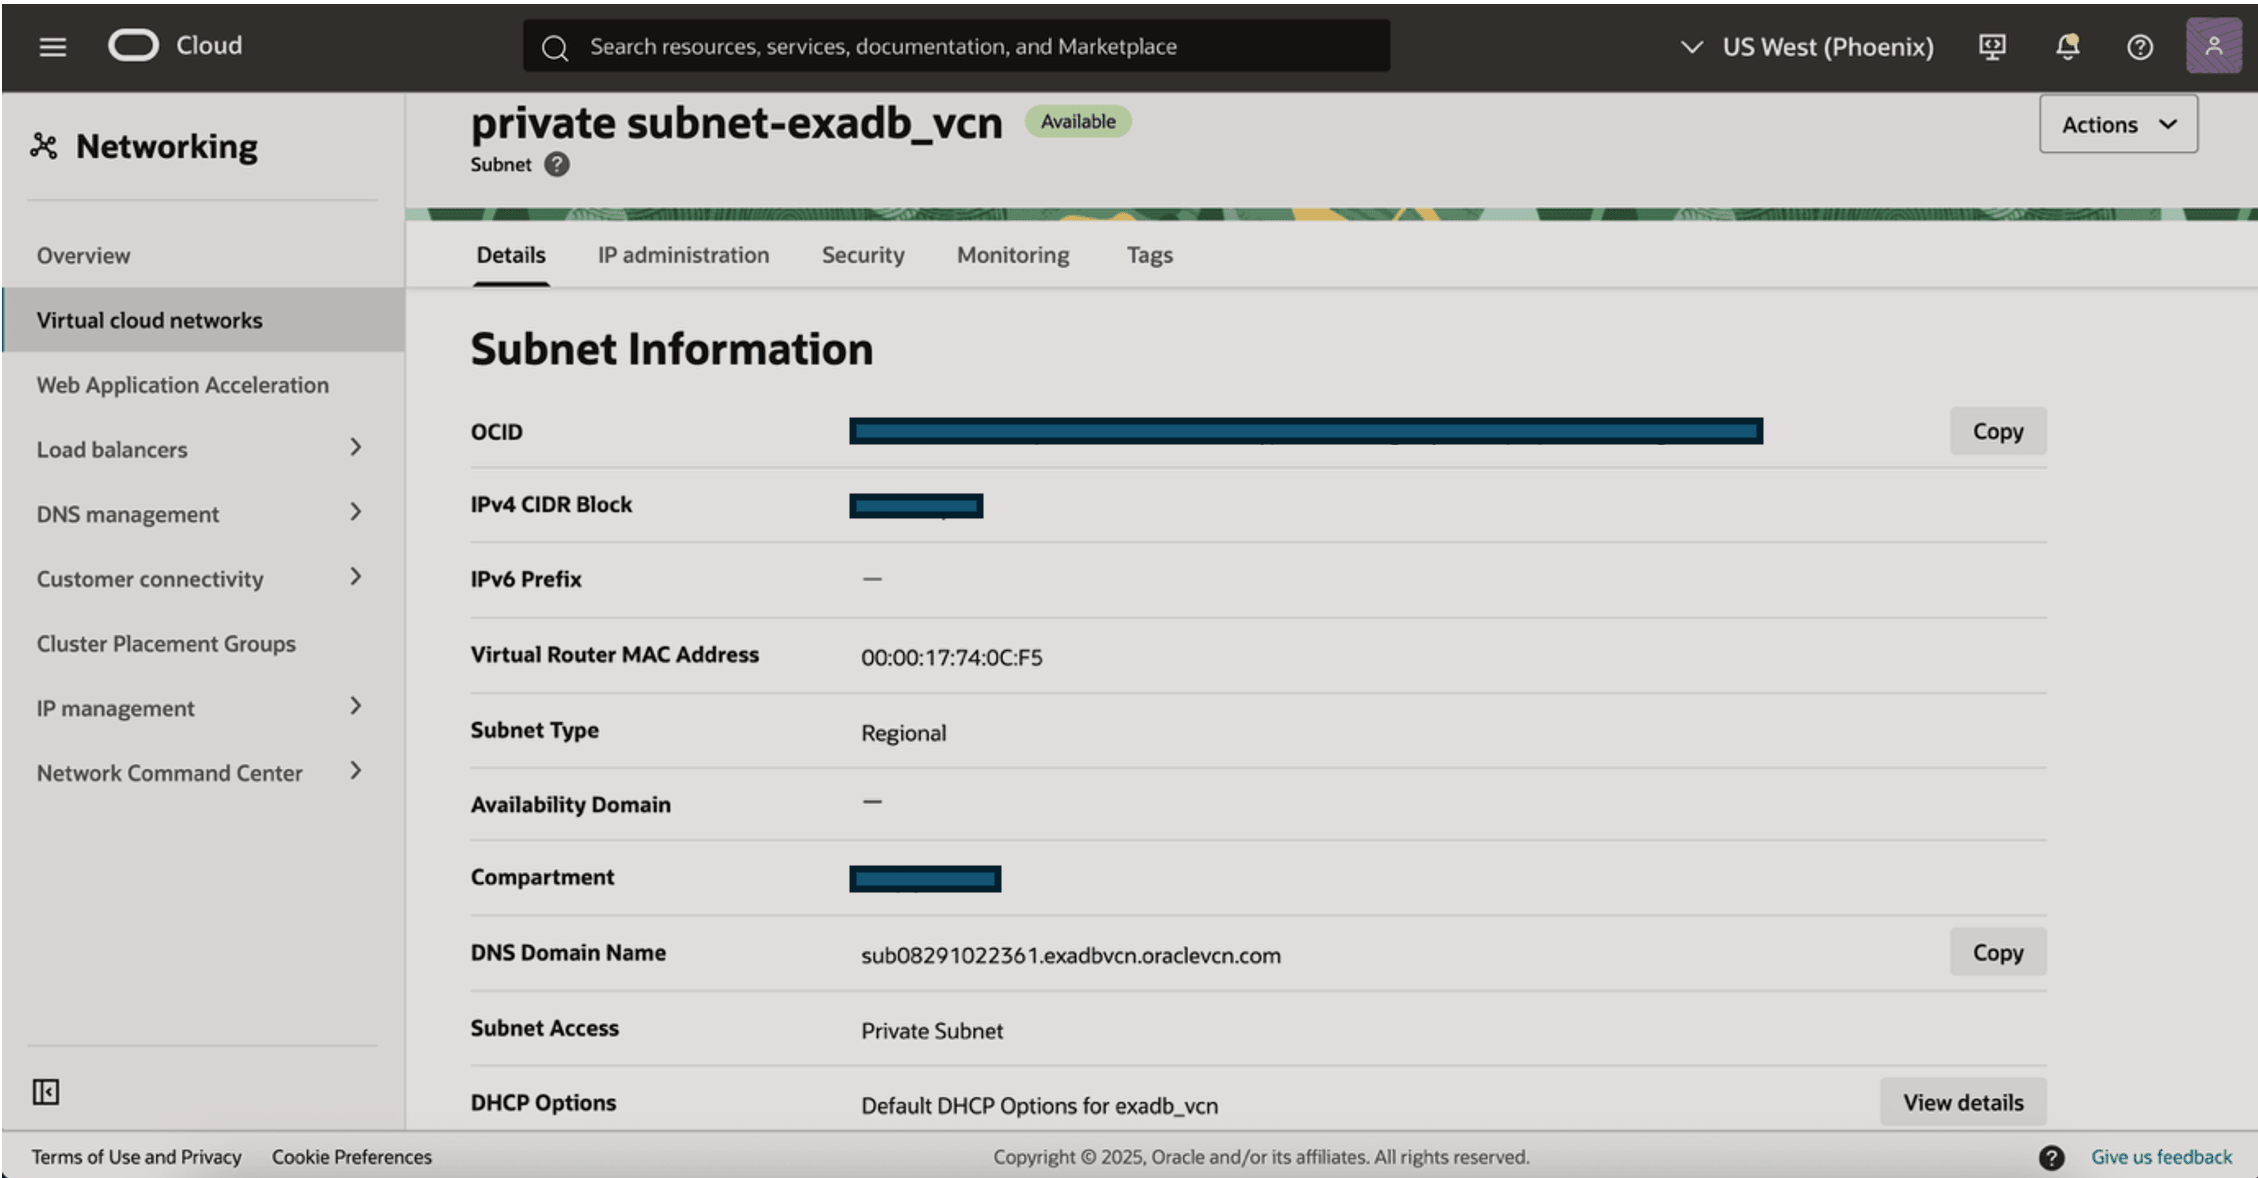View details of DHCP Options

coord(1962,1102)
